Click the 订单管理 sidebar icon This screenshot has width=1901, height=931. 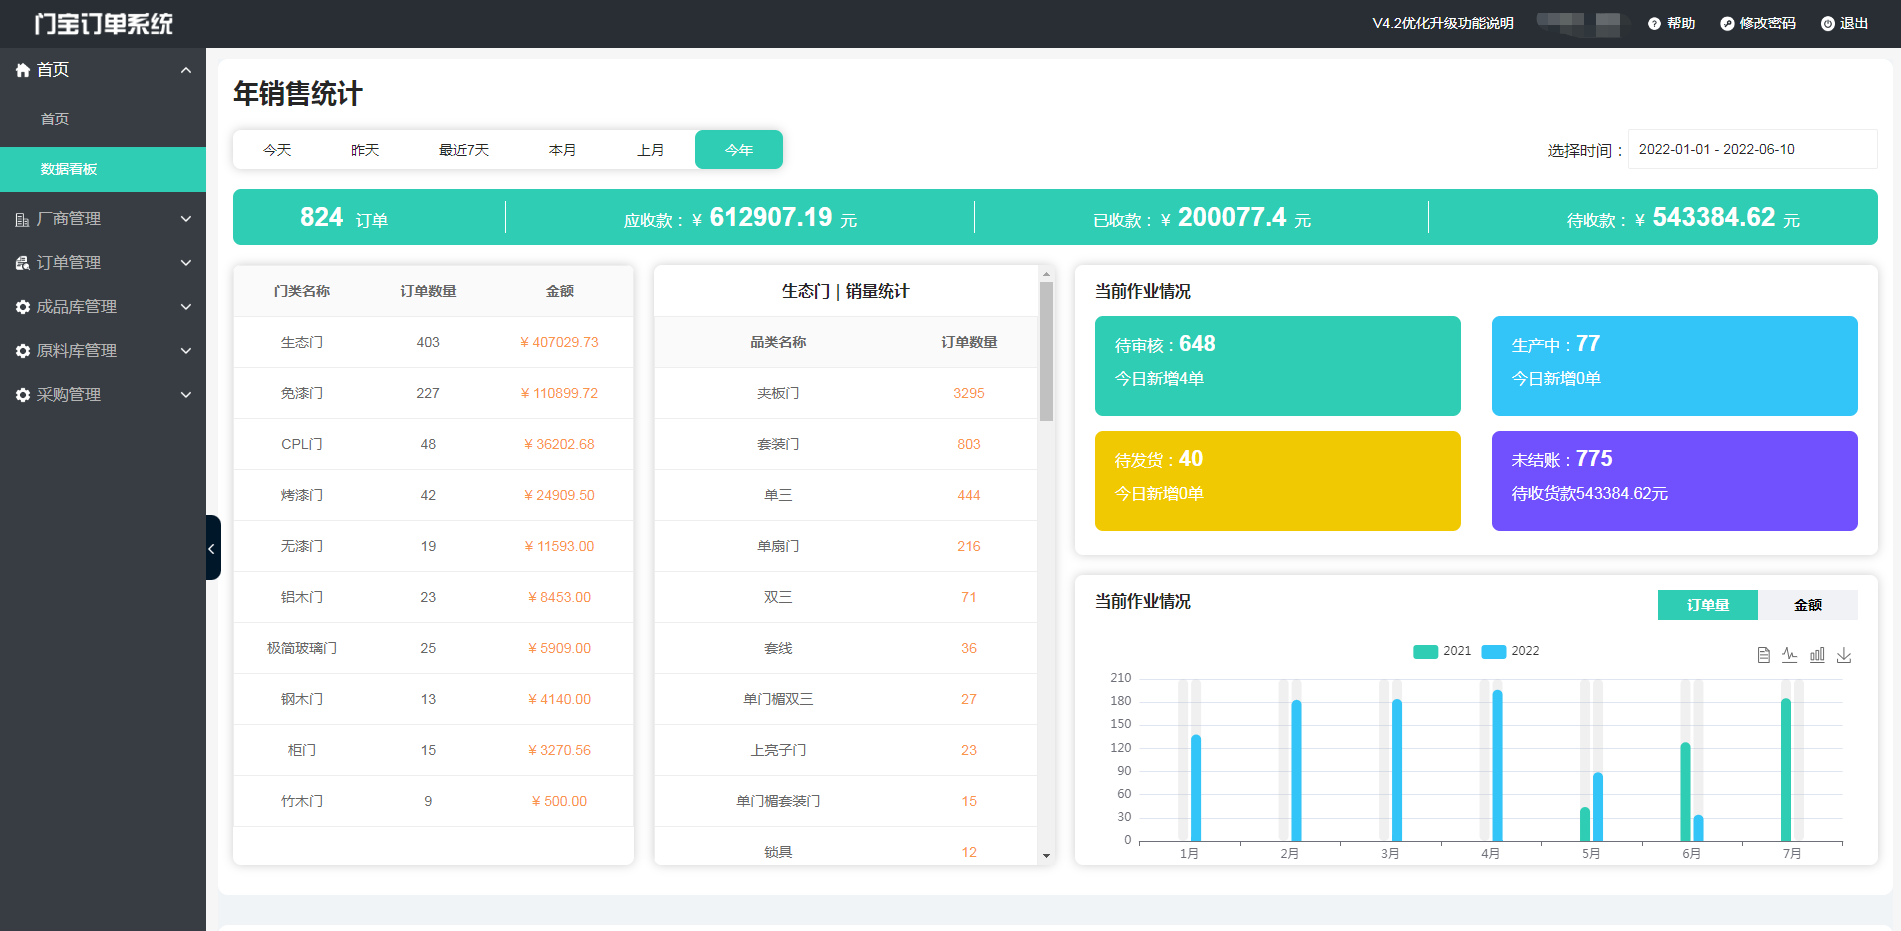(23, 263)
